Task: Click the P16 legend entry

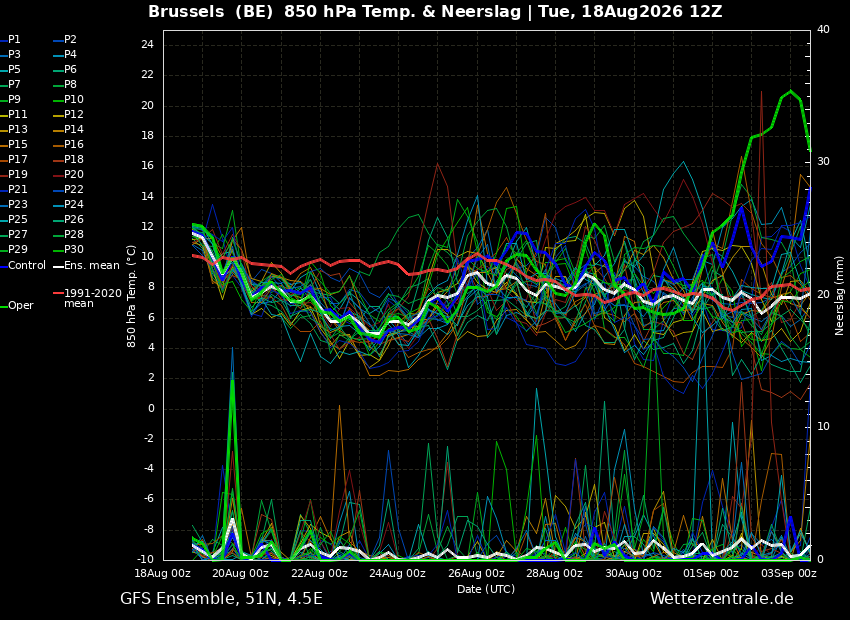Action: point(74,145)
